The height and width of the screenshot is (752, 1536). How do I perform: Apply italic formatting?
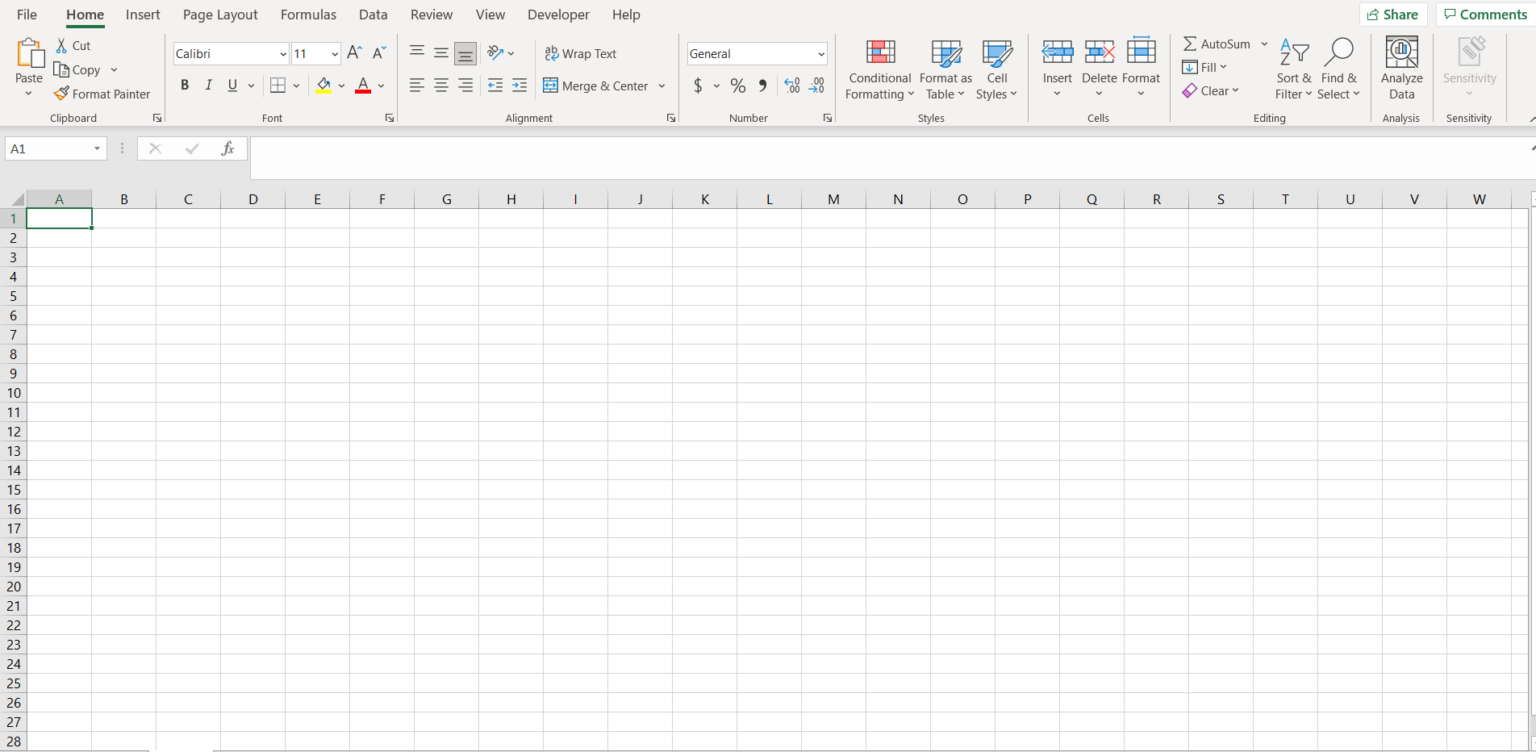pos(208,85)
